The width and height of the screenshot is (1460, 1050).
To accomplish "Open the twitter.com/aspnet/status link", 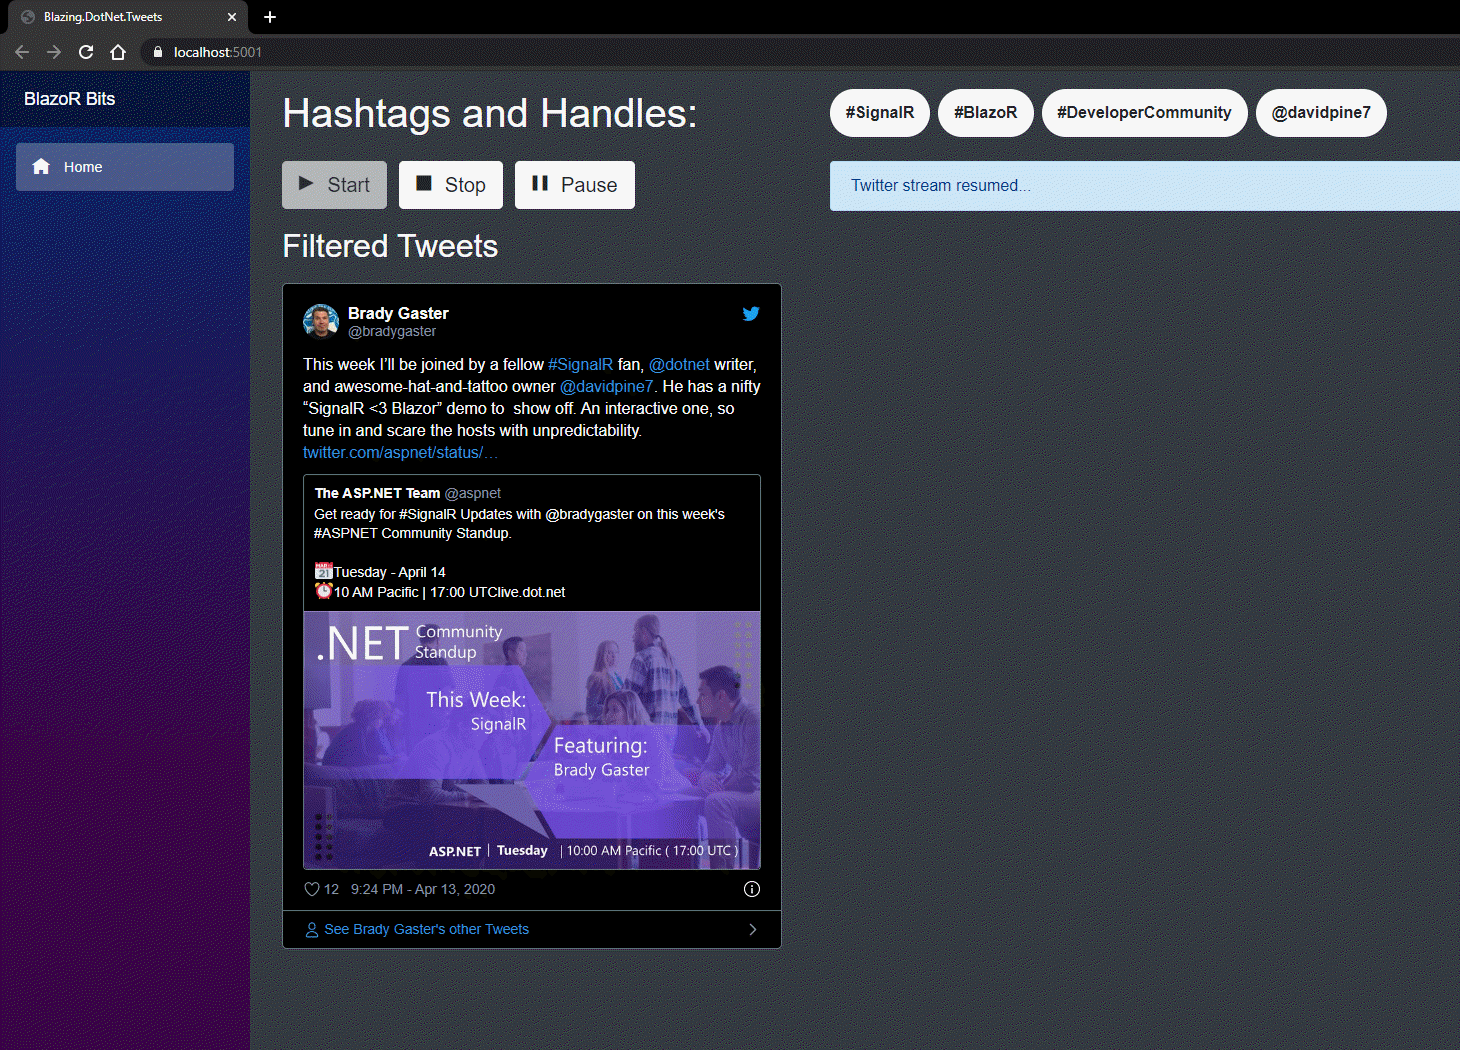I will pos(400,453).
